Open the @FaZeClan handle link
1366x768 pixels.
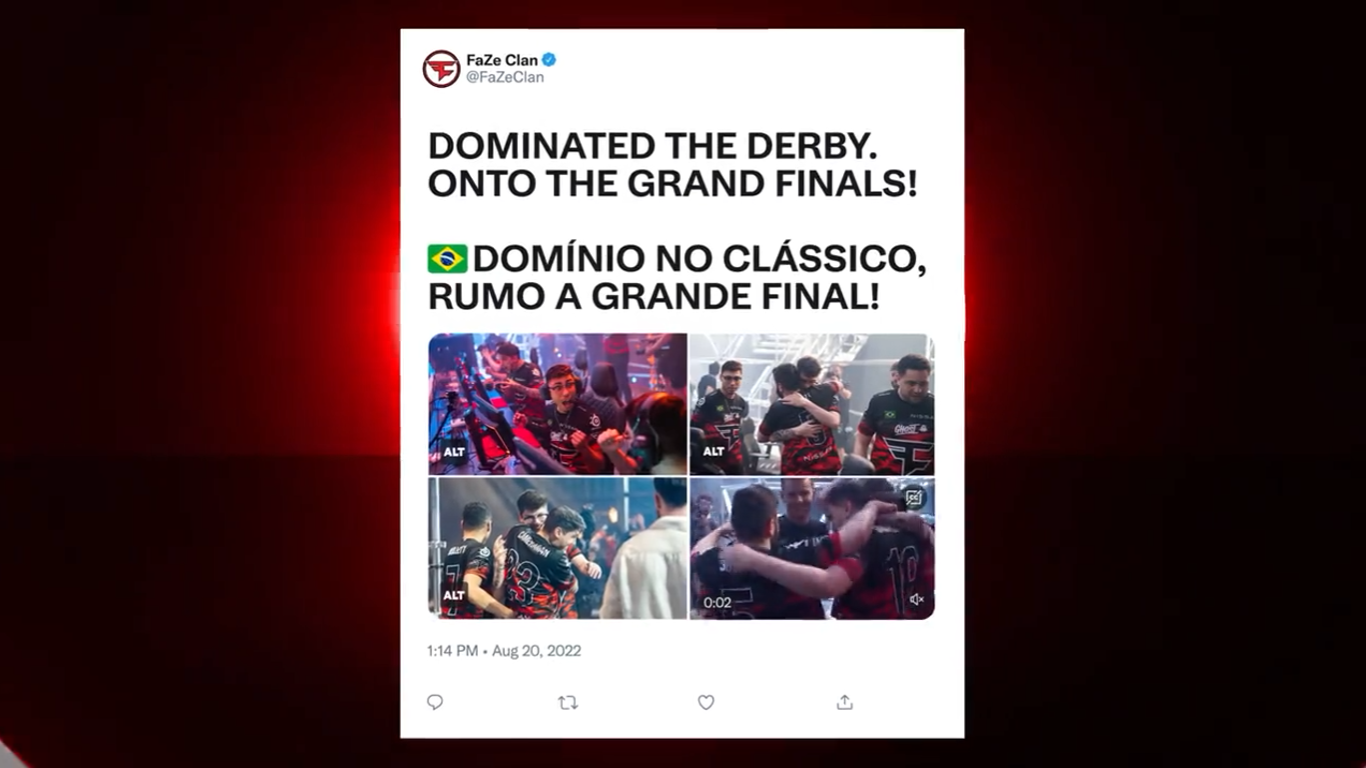[x=505, y=77]
